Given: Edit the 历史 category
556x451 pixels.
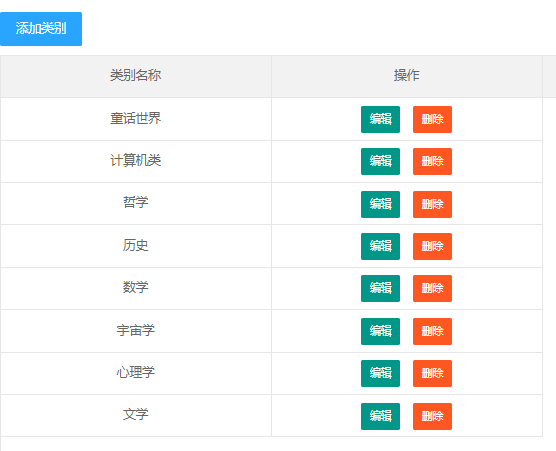Looking at the screenshot, I should click(380, 246).
